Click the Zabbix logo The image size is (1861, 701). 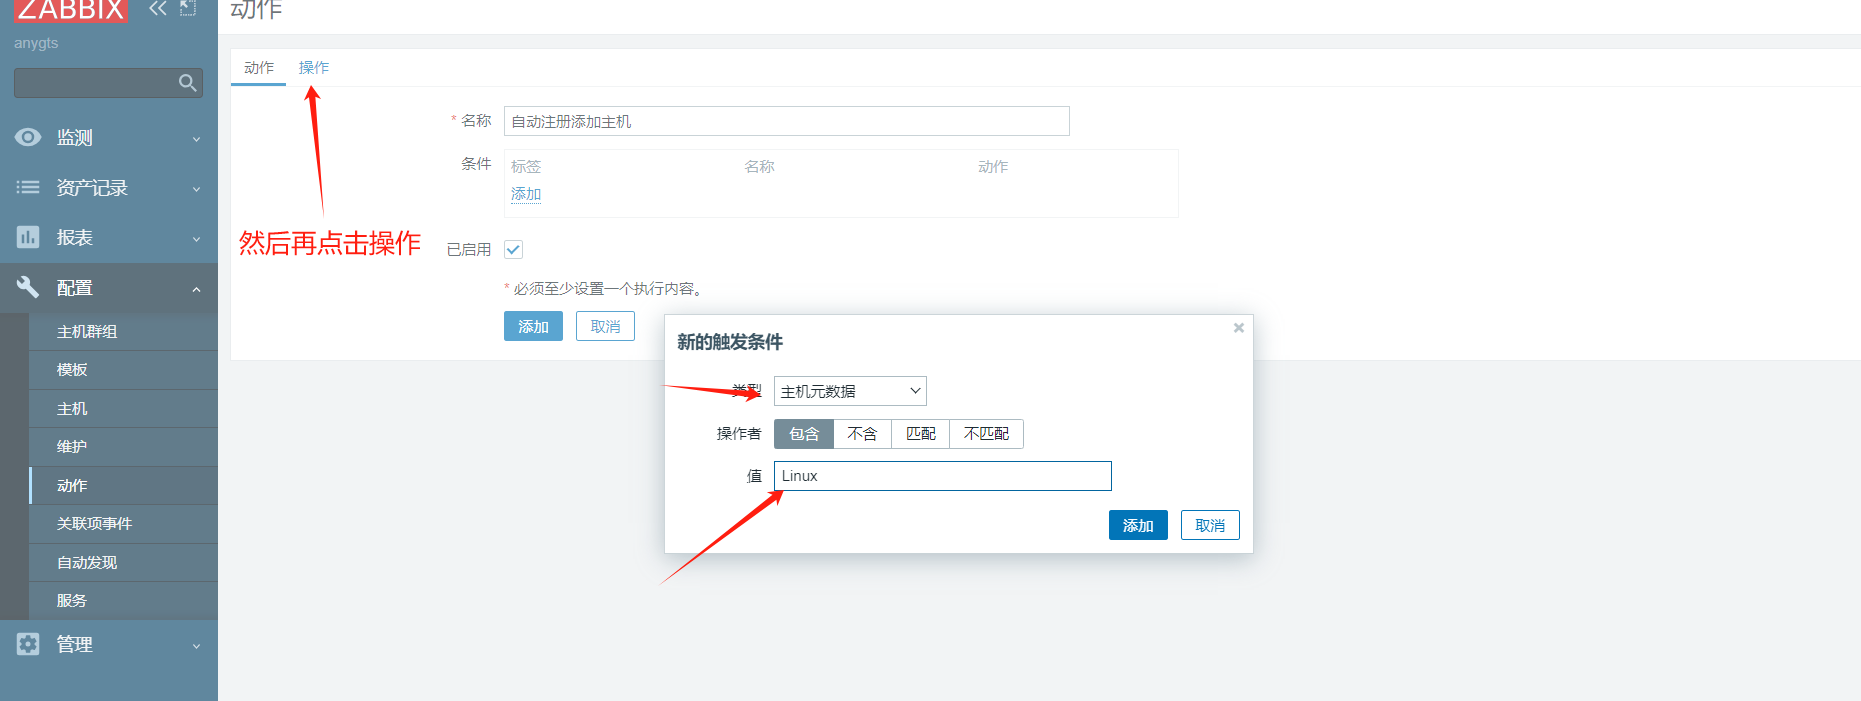70,10
